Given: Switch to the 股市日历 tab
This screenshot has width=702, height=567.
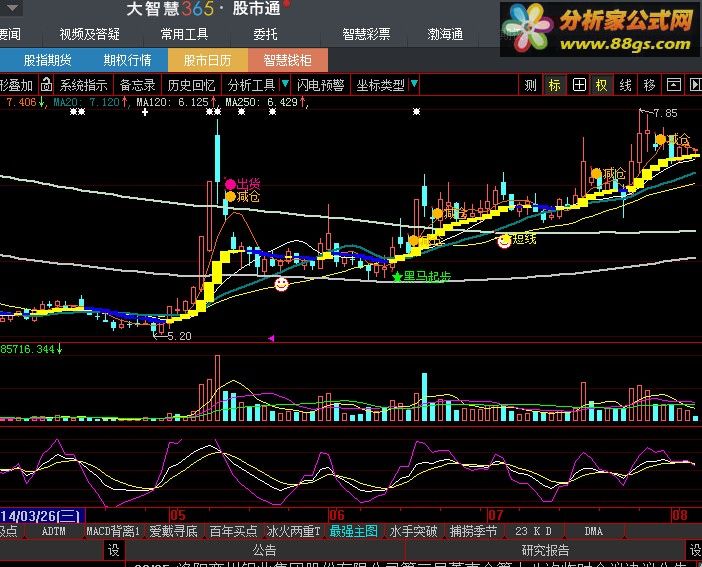Looking at the screenshot, I should (x=208, y=60).
